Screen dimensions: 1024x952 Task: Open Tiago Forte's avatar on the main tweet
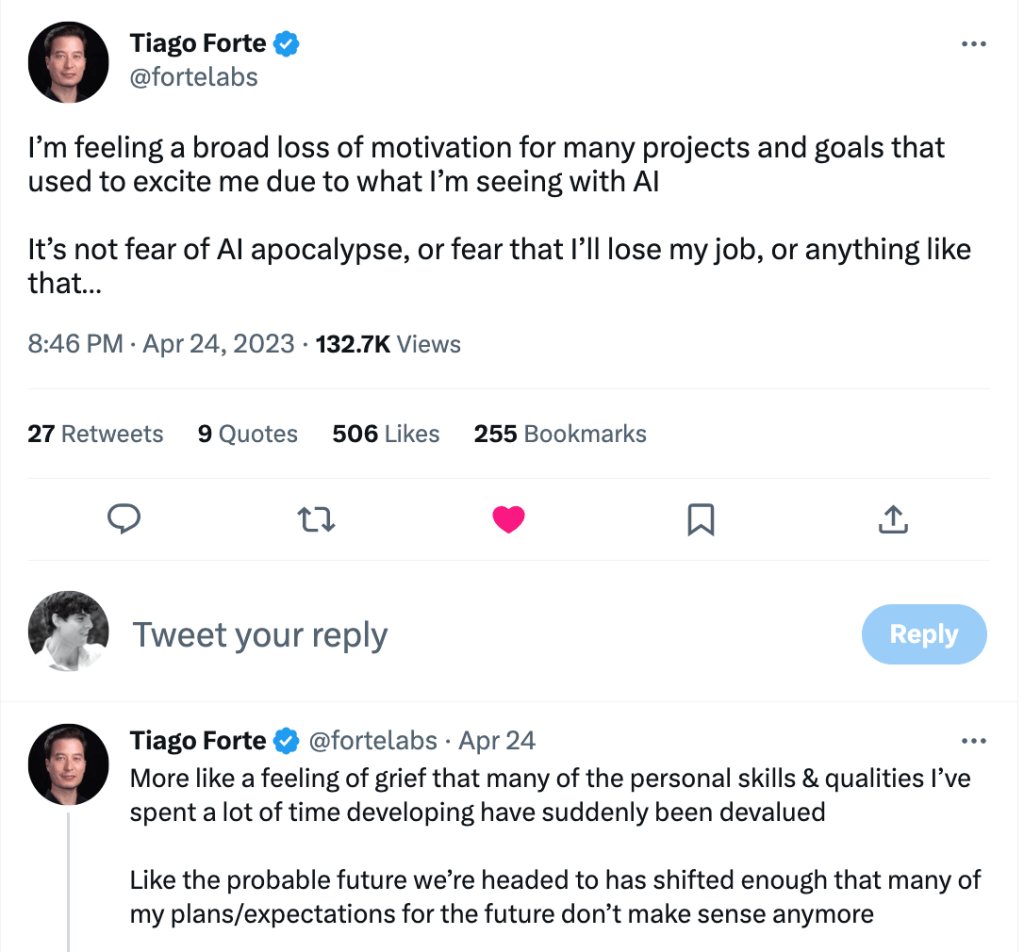[x=68, y=62]
